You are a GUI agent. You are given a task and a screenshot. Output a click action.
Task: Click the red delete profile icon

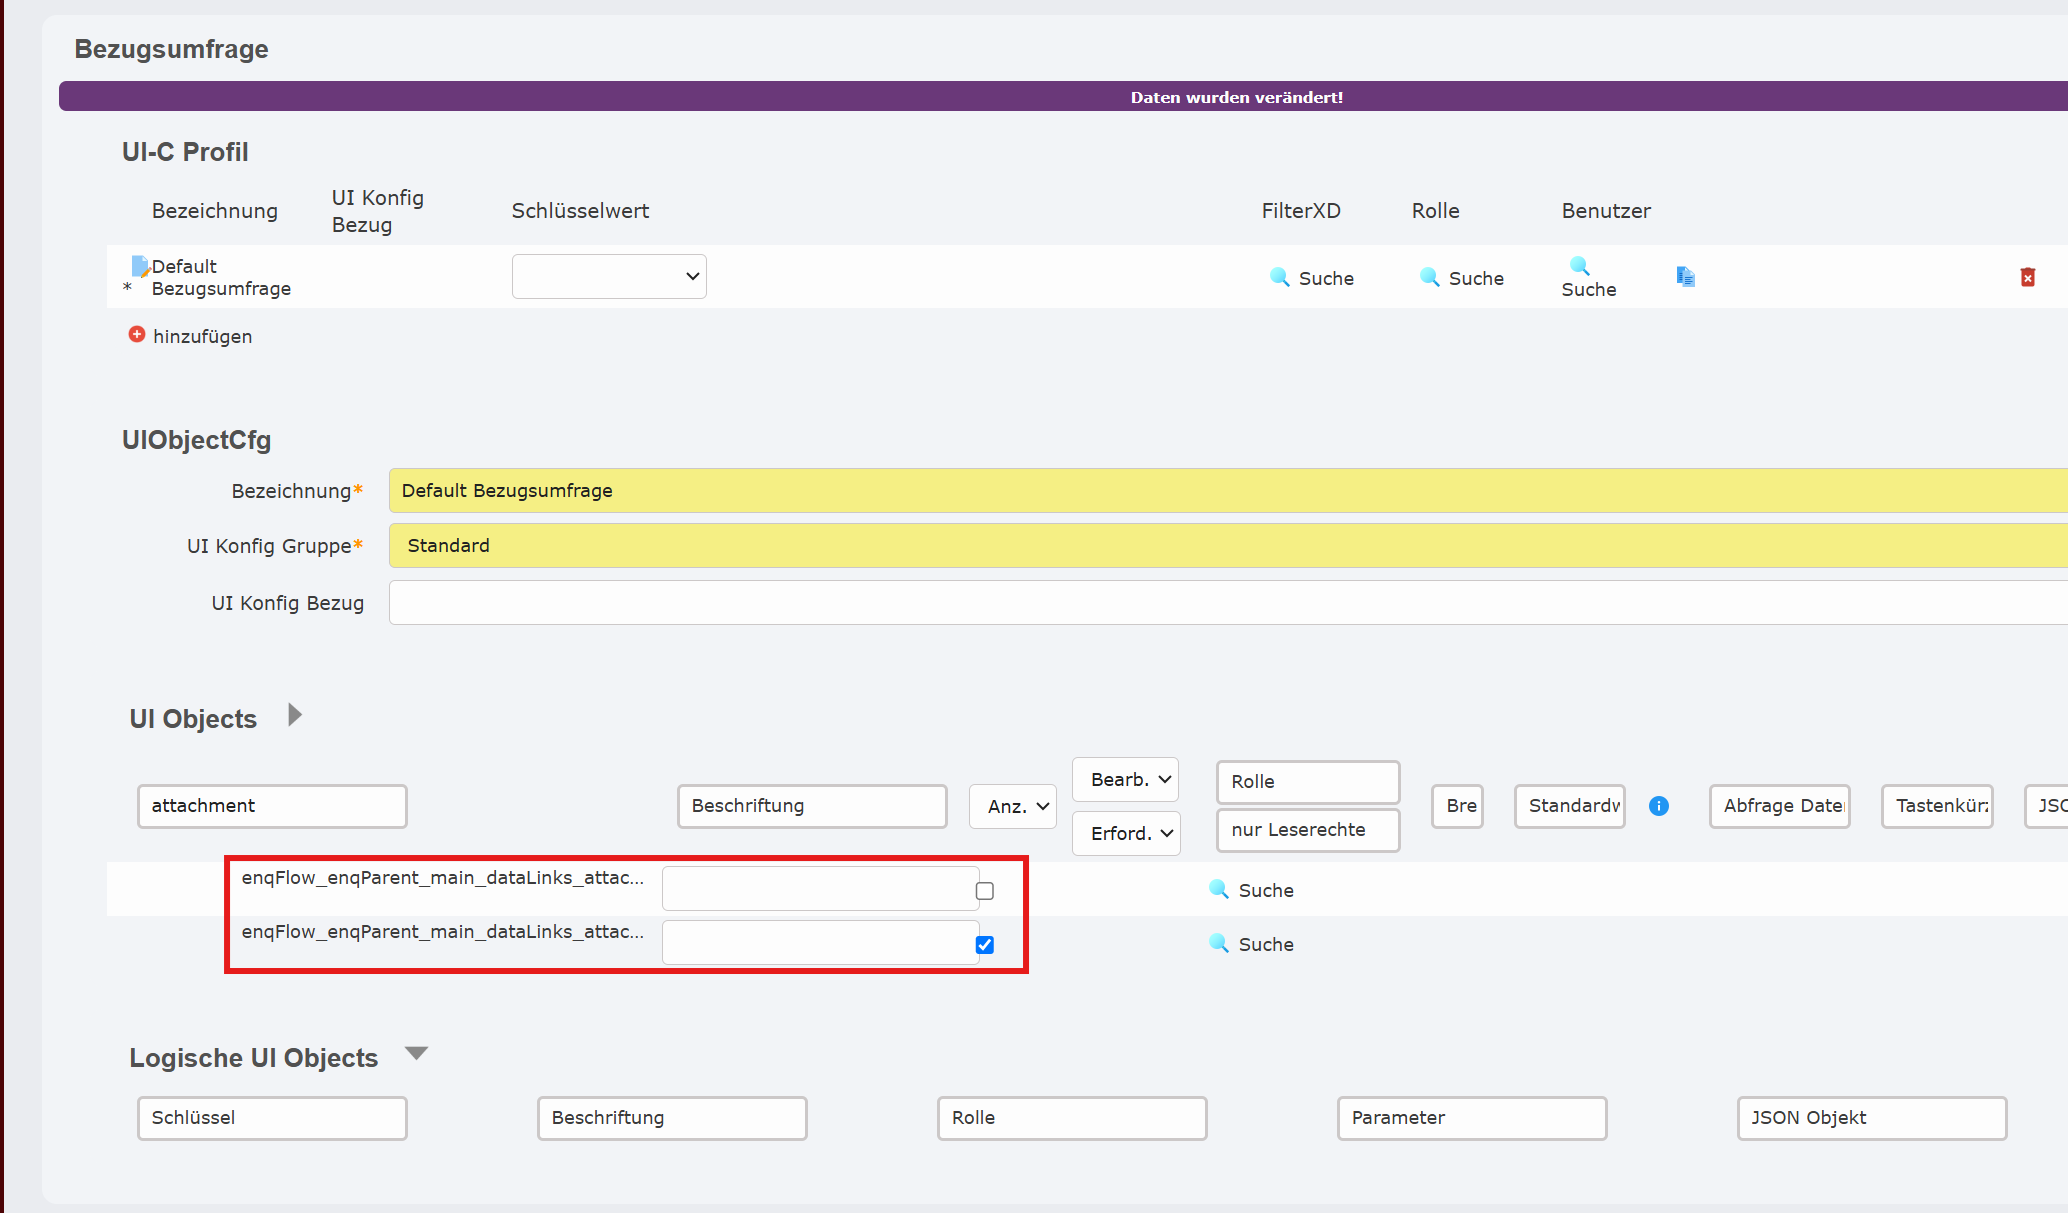tap(2027, 277)
